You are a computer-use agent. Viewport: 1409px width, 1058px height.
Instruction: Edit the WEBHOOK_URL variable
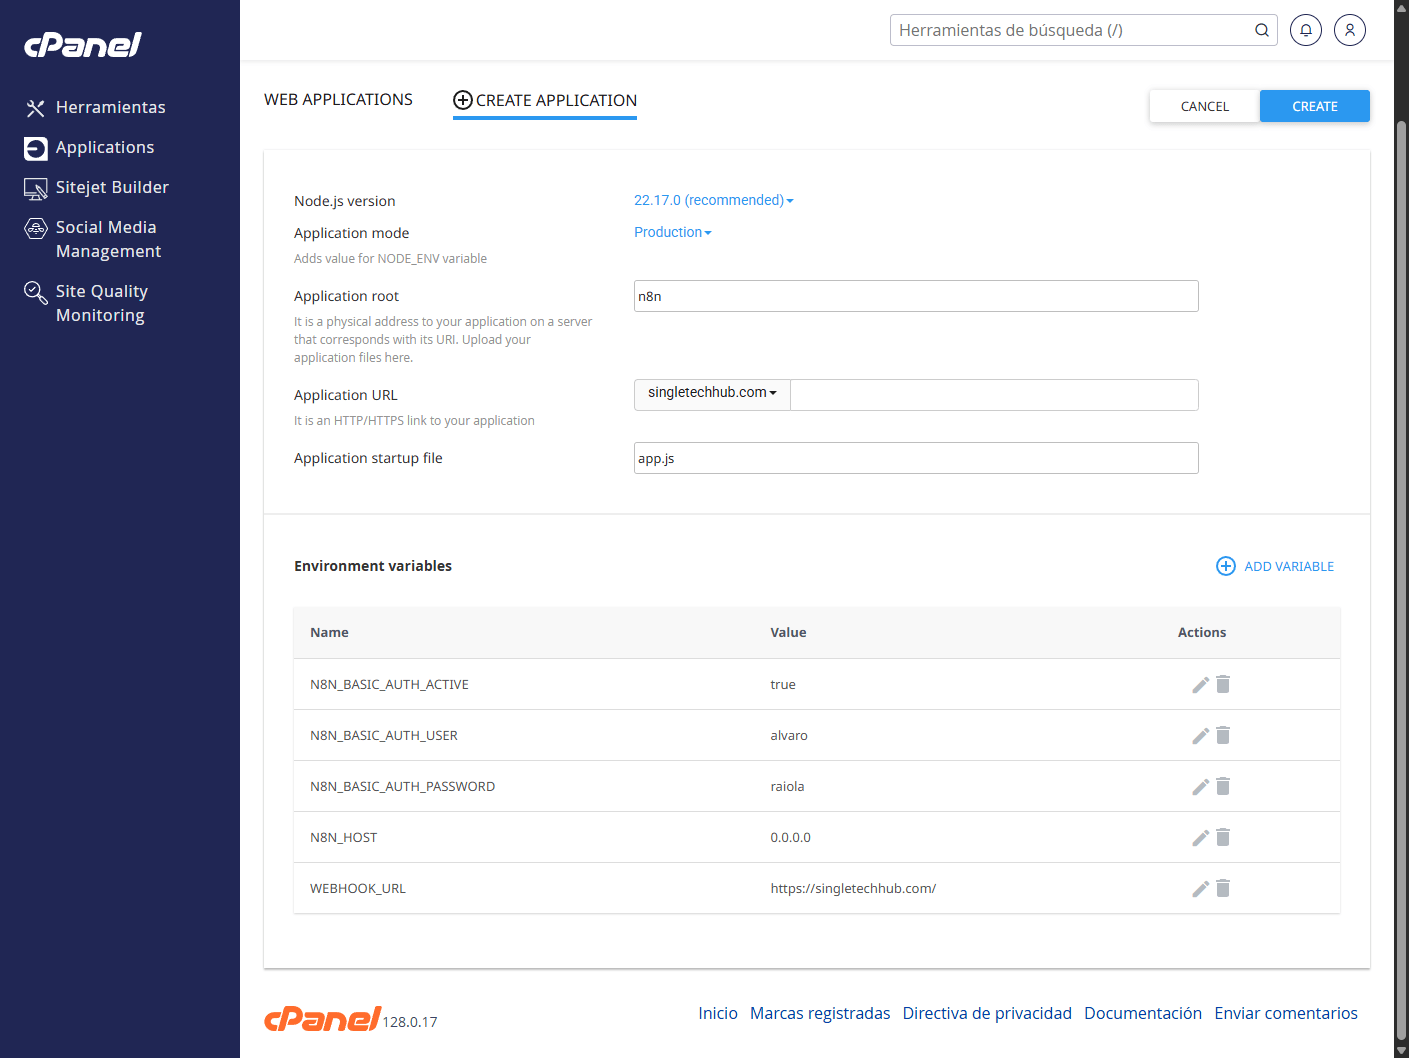(1201, 889)
